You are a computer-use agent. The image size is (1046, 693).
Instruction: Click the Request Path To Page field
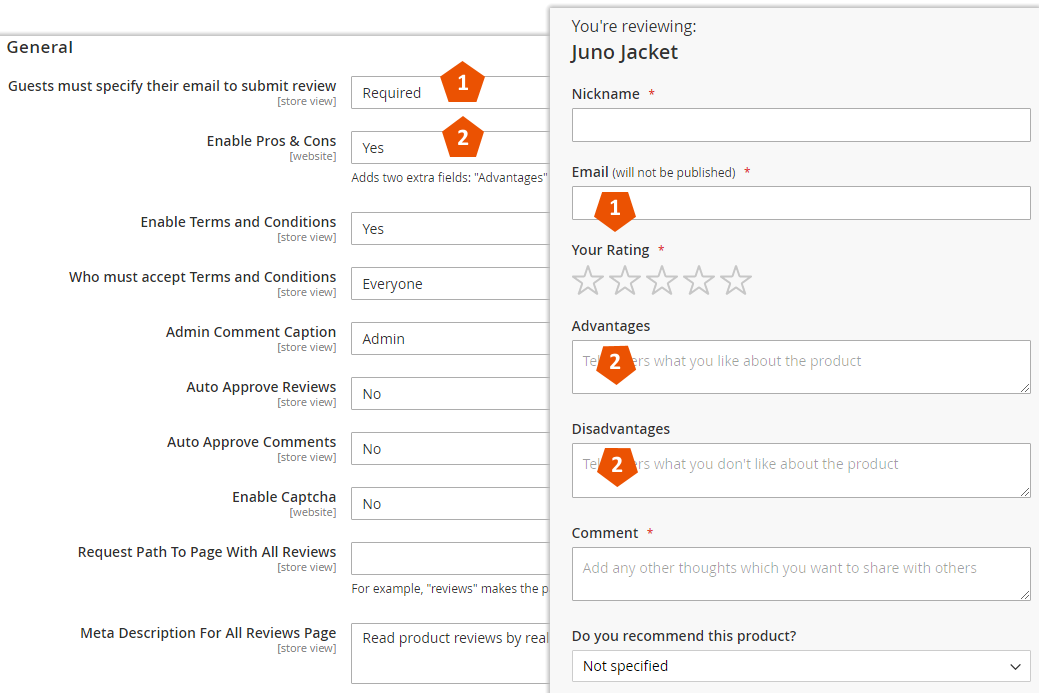click(450, 558)
